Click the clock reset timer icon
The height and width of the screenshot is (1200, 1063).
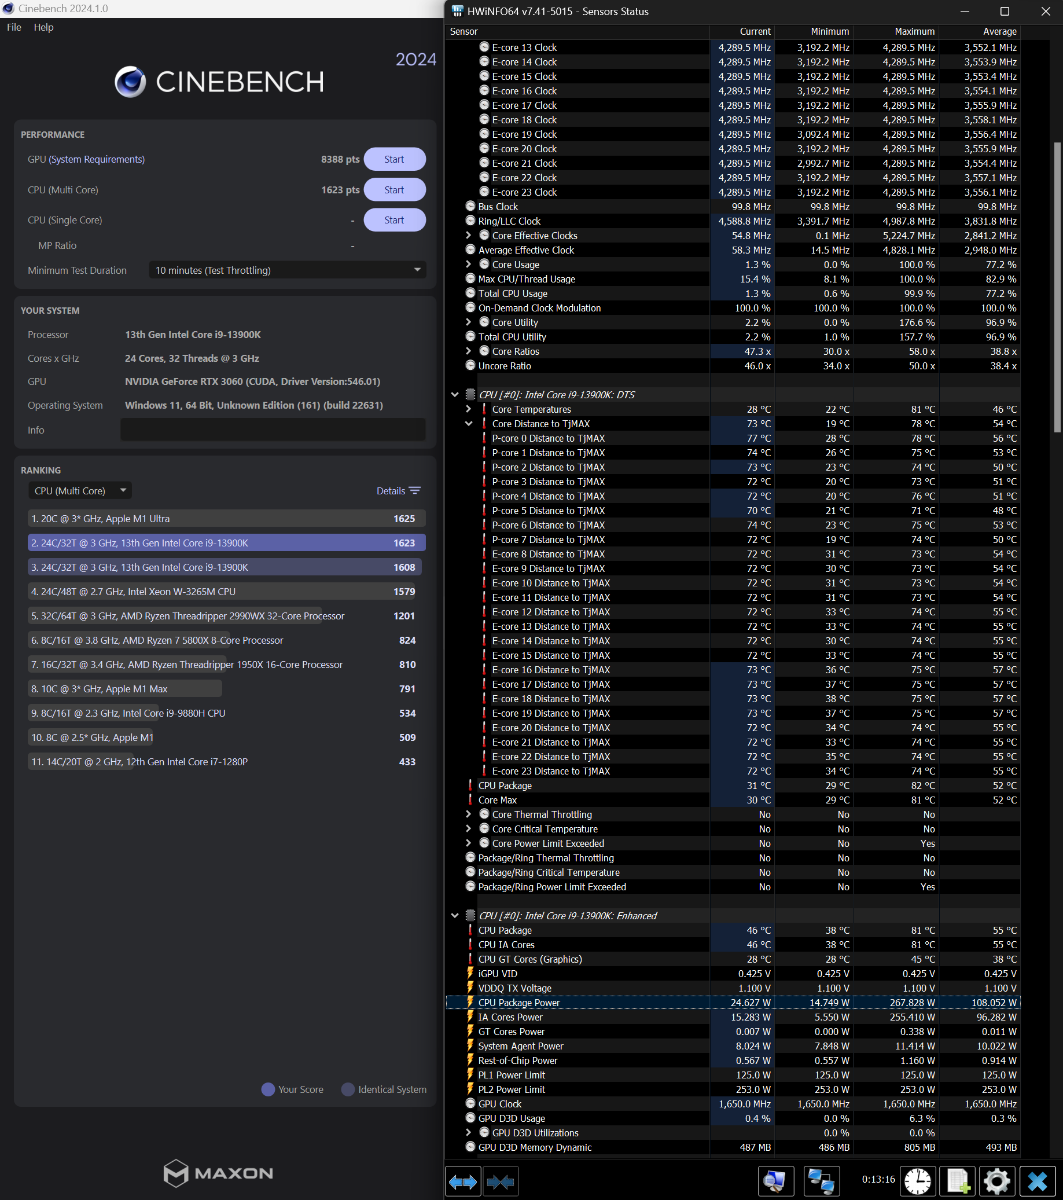pyautogui.click(x=916, y=1181)
